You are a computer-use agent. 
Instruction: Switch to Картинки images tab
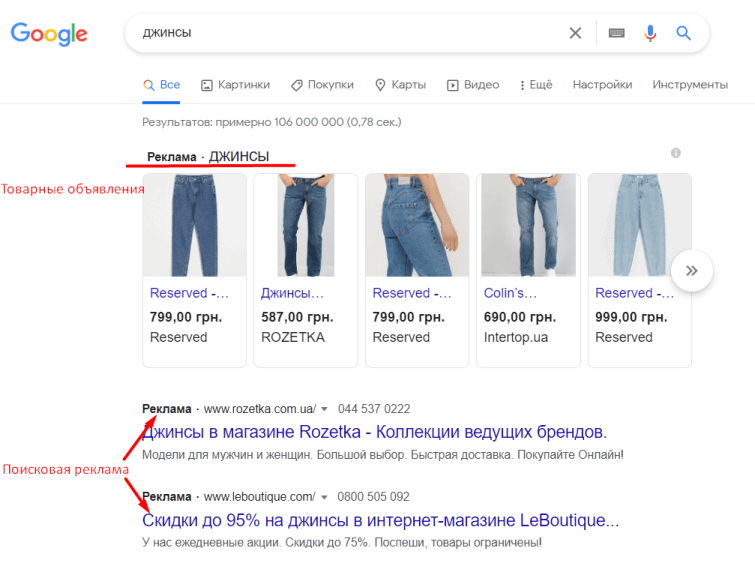click(235, 85)
